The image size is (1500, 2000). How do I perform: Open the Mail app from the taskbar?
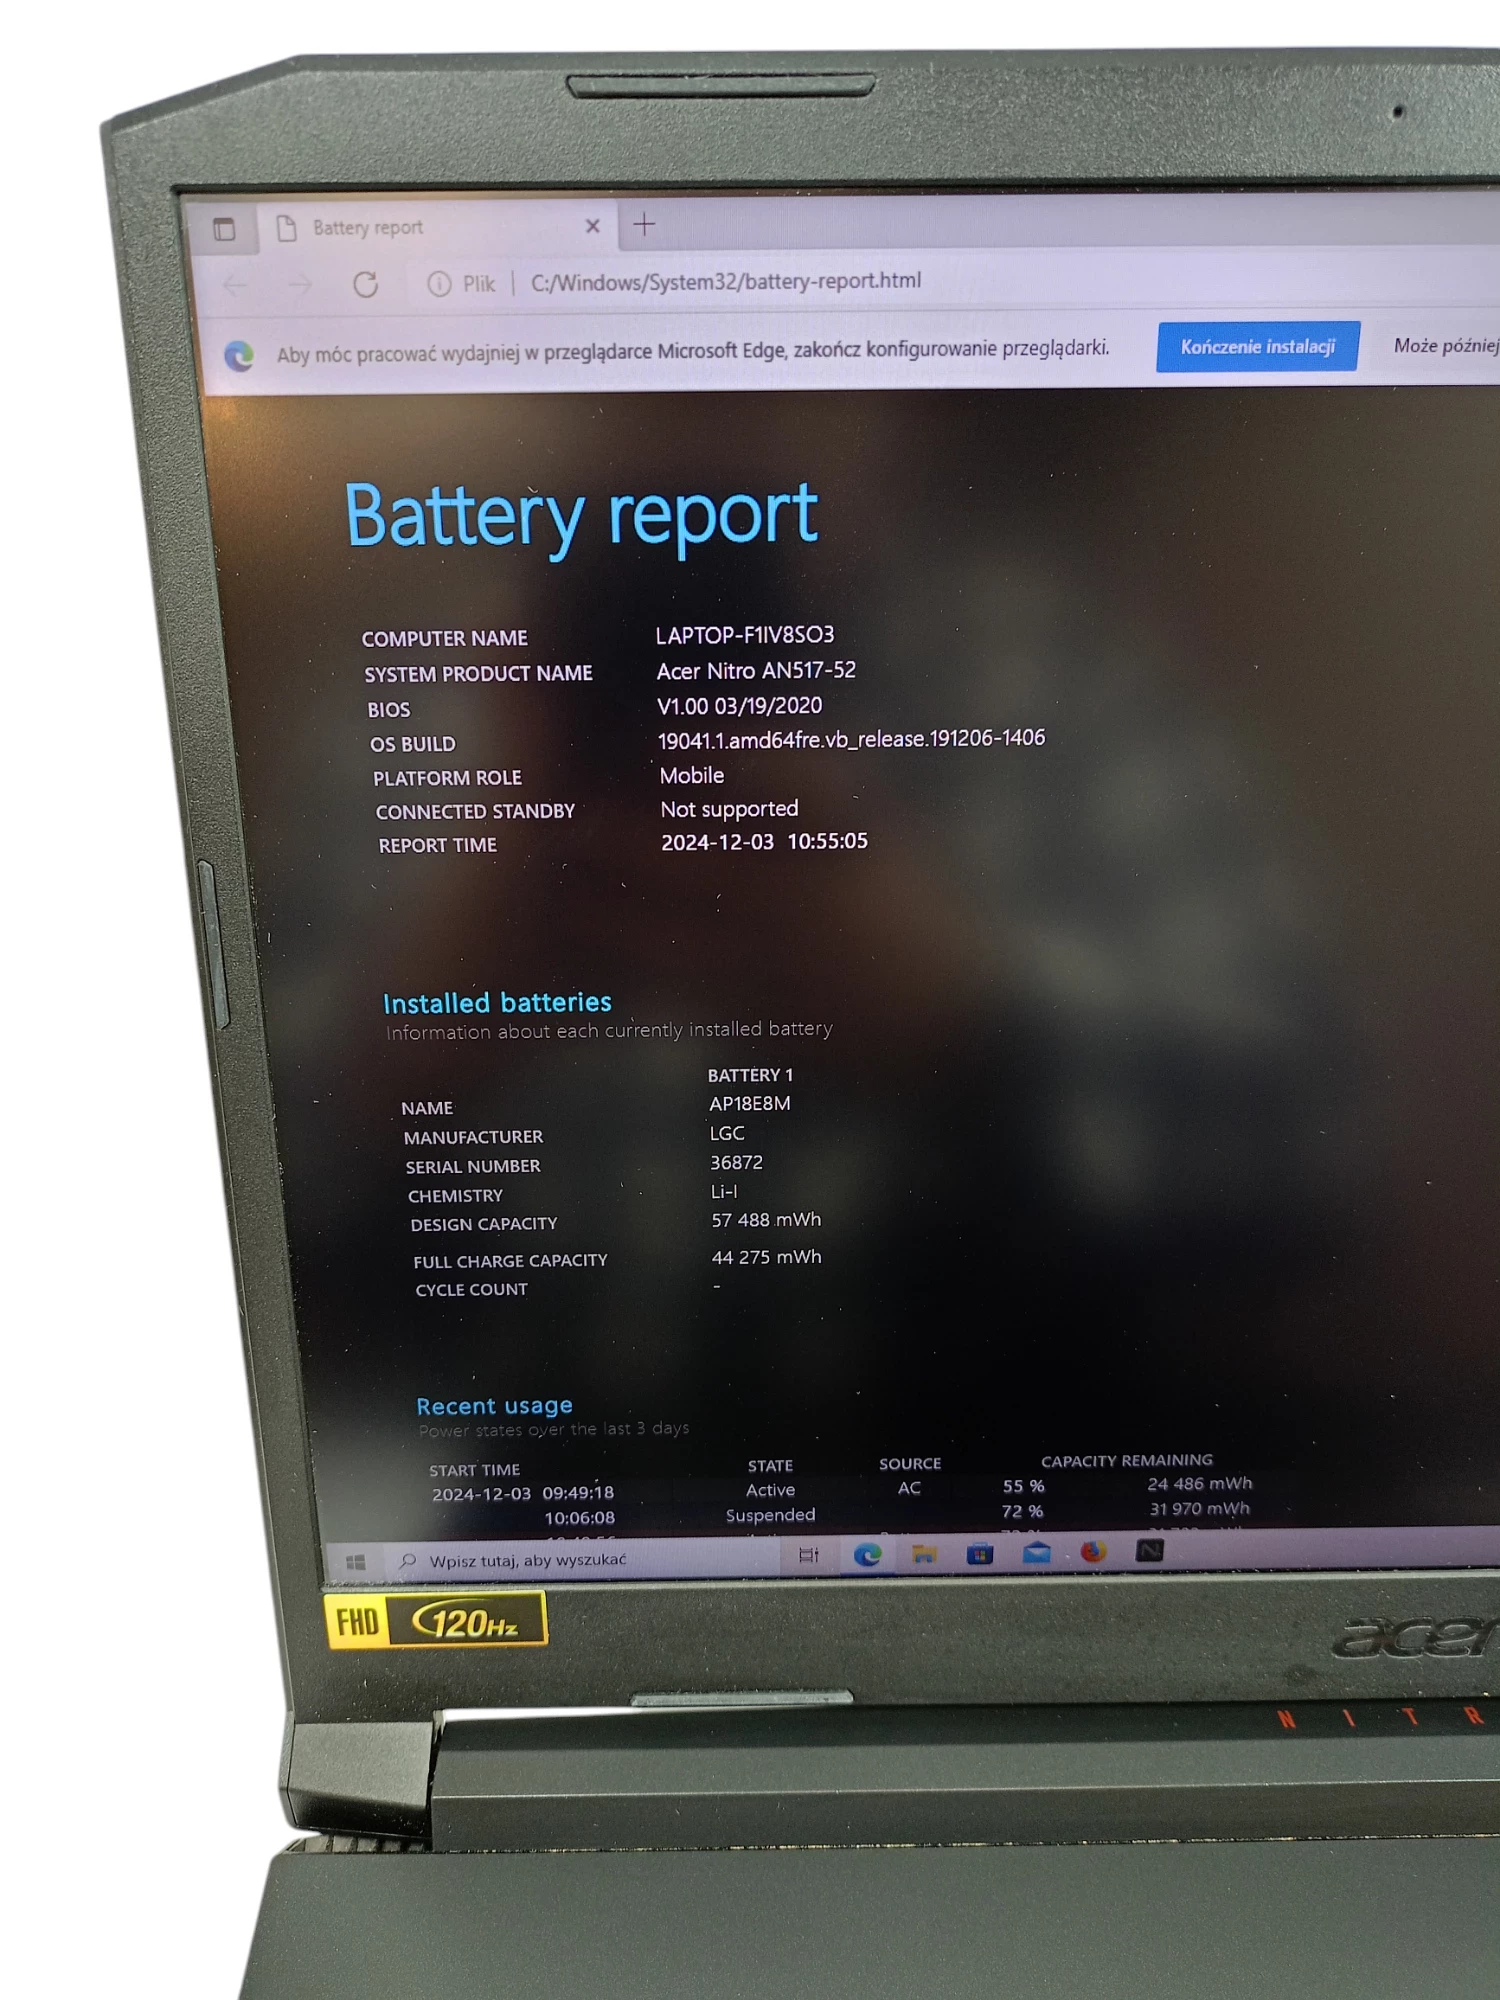point(1037,1552)
